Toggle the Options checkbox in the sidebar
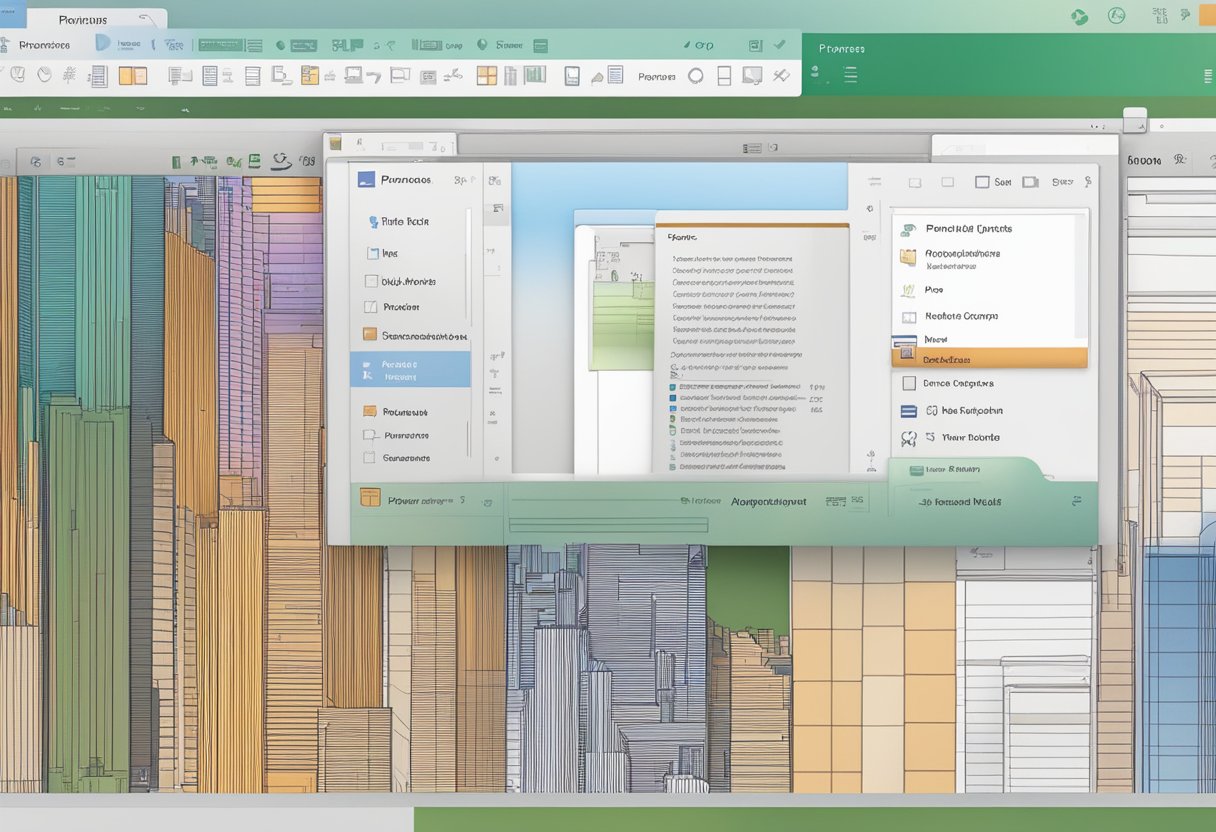This screenshot has width=1216, height=832. tap(371, 281)
